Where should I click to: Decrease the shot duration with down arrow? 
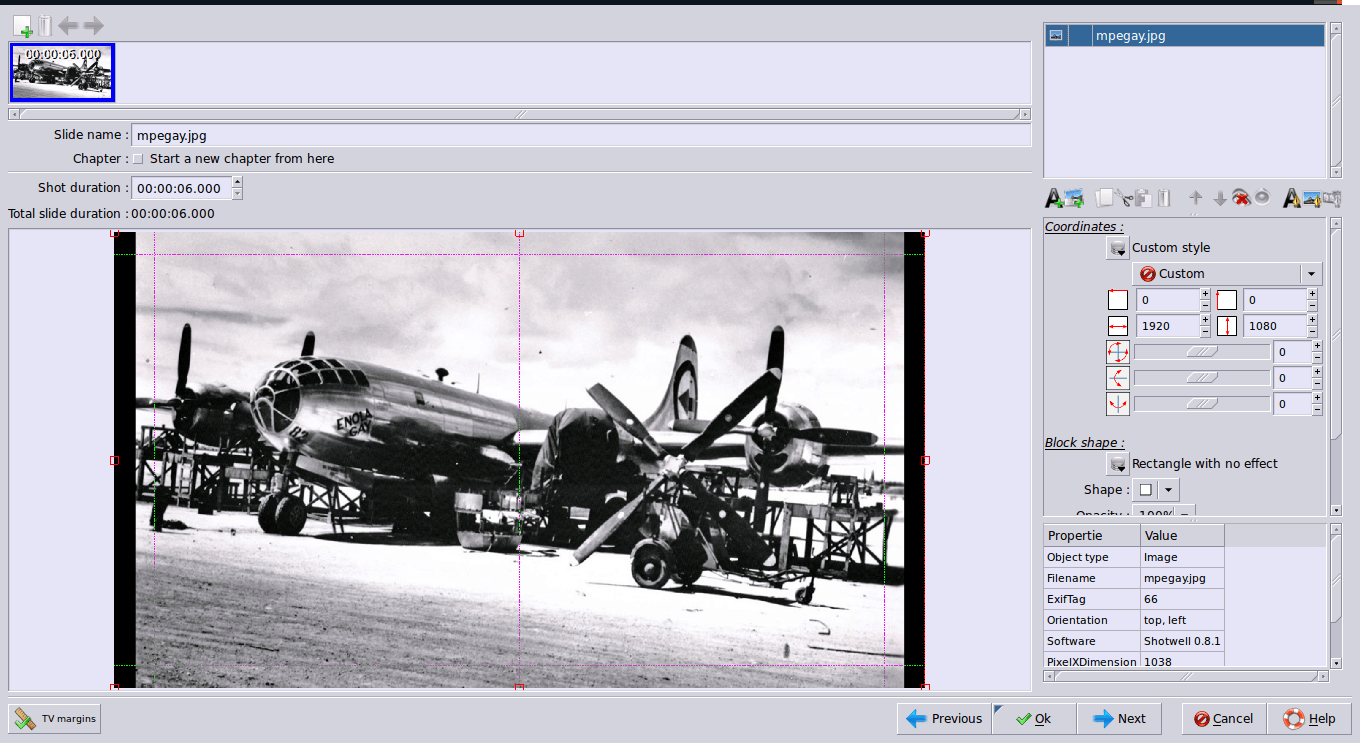pyautogui.click(x=237, y=193)
